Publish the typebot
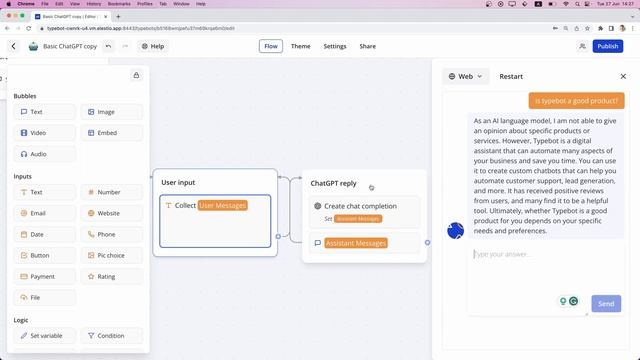The width and height of the screenshot is (640, 360). pyautogui.click(x=608, y=46)
